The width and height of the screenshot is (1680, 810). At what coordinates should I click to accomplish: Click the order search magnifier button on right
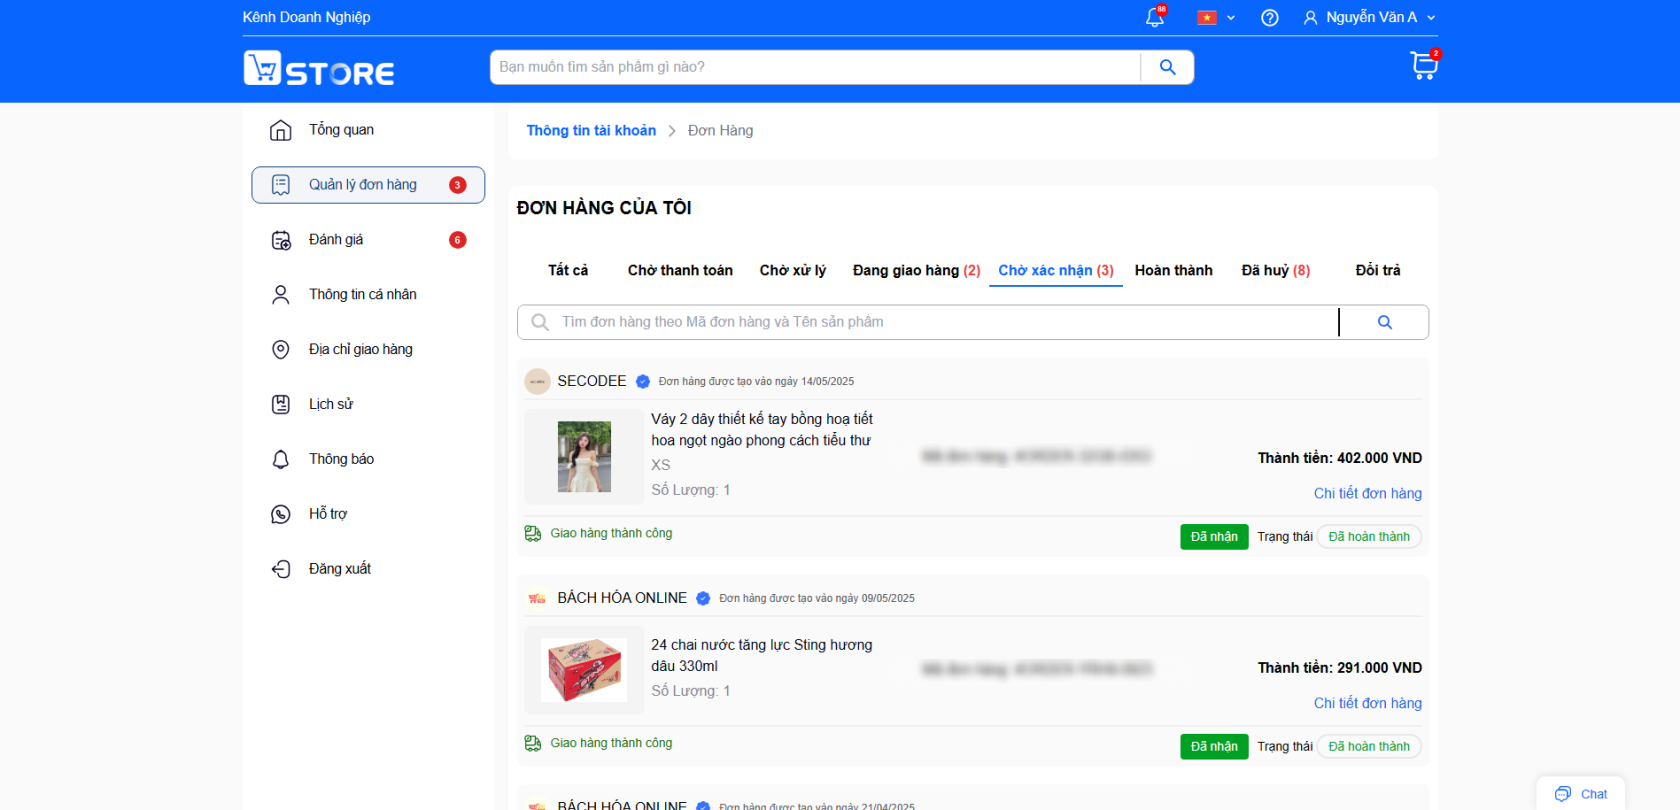pyautogui.click(x=1385, y=322)
